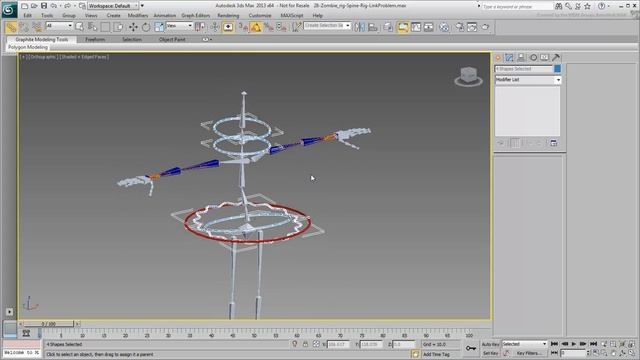Viewport: 640px width, 360px height.
Task: Select the Bind to Space Warp tool
Action: (37, 27)
